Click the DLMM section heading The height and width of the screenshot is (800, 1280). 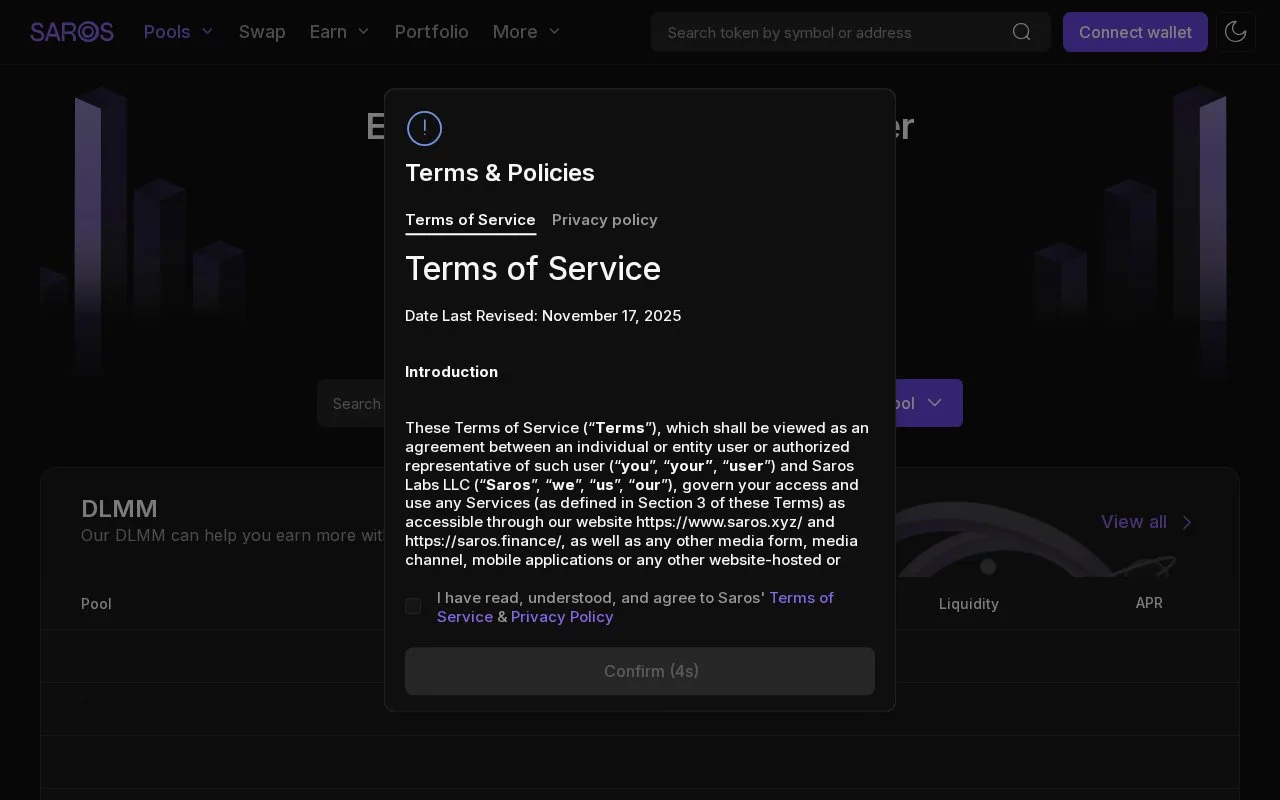tap(119, 508)
